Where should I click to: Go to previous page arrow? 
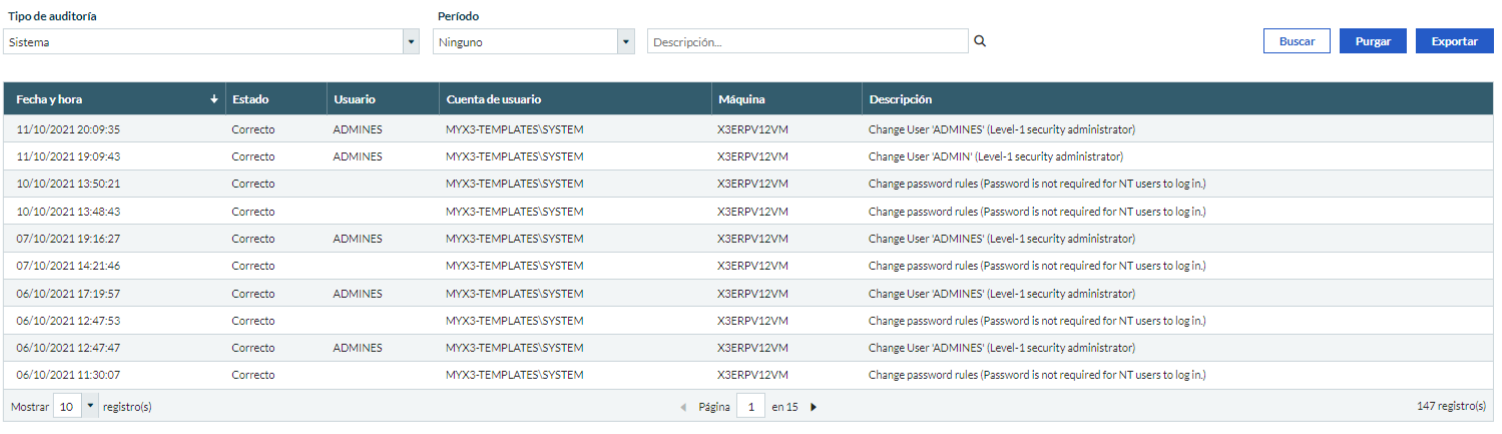684,407
